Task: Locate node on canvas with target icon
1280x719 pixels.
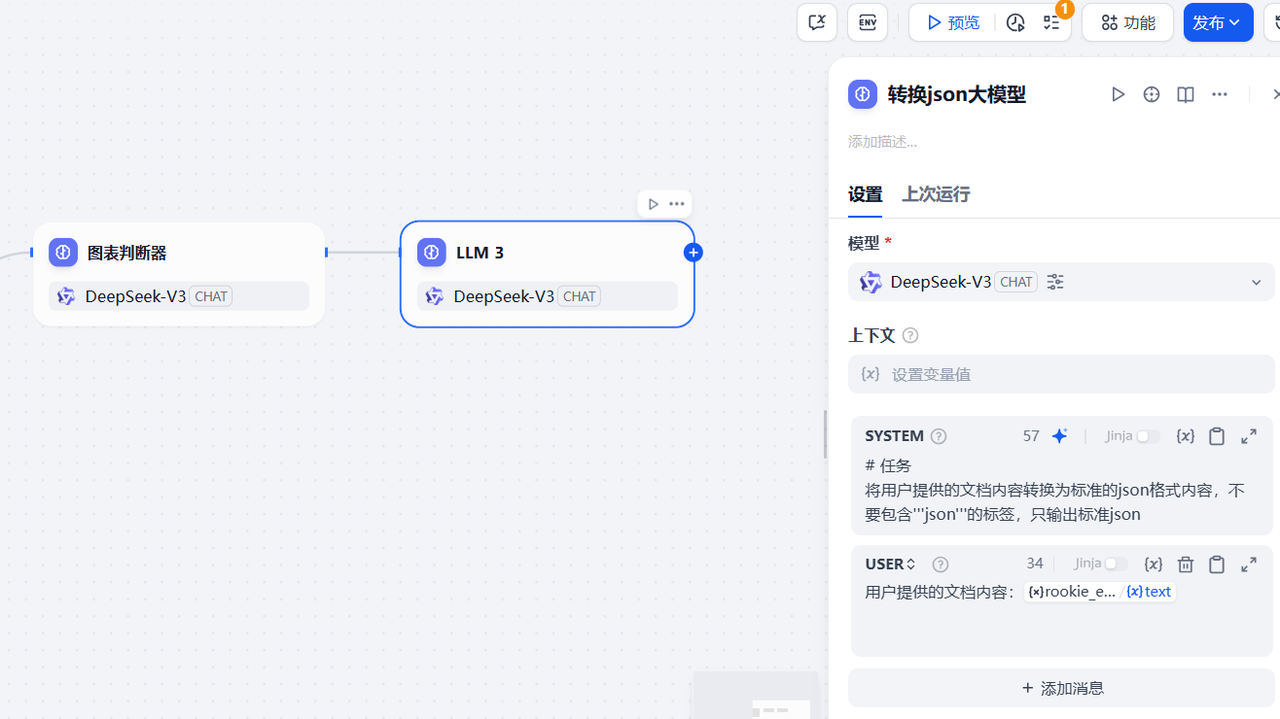Action: pos(1151,94)
